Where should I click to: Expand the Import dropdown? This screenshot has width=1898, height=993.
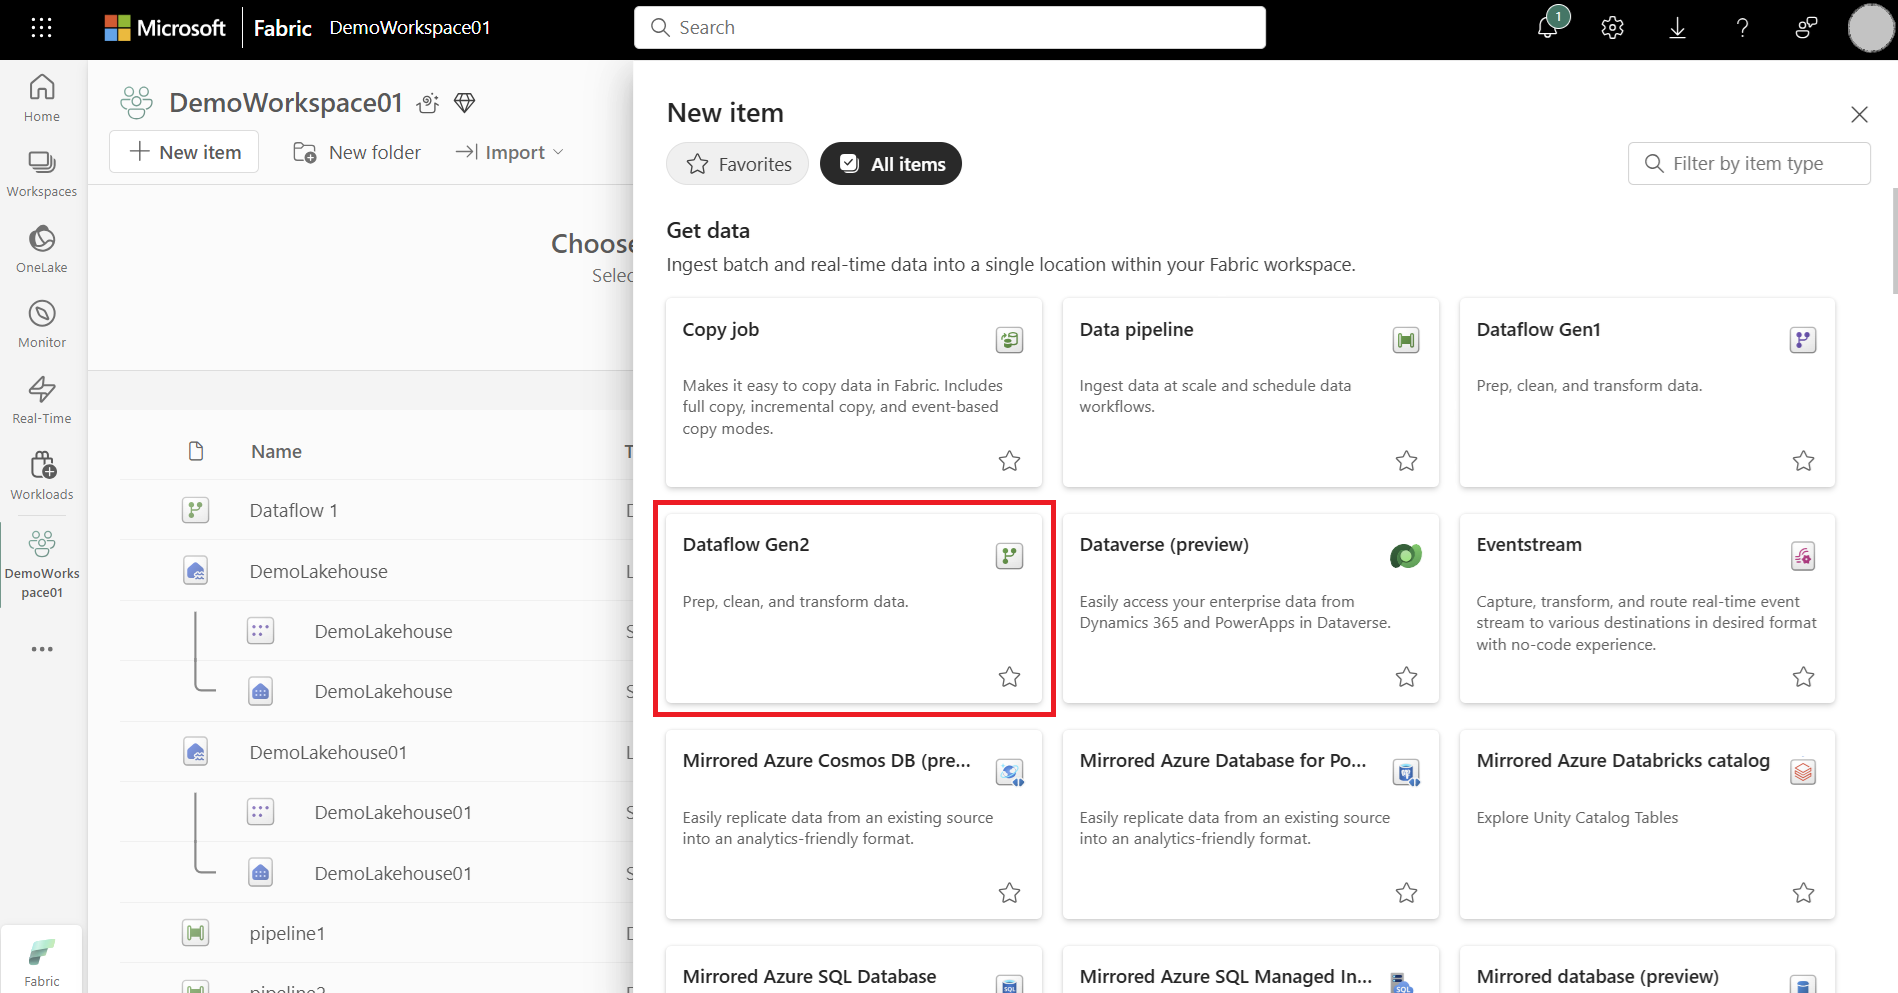click(x=510, y=152)
